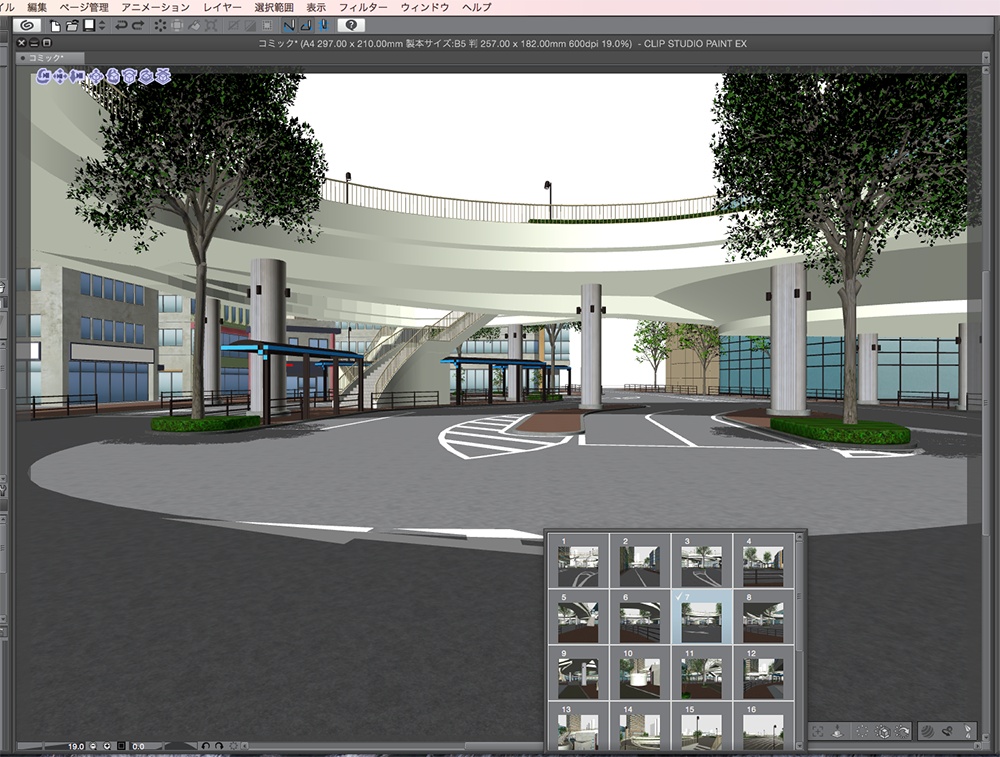This screenshot has width=1000, height=757.
Task: Open the striped sphere layout preset icon
Action: 927,731
